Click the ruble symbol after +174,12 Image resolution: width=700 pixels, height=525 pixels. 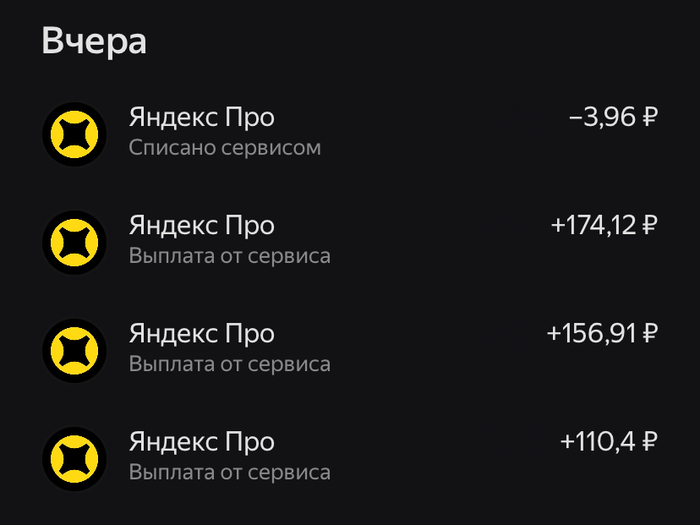click(x=649, y=226)
